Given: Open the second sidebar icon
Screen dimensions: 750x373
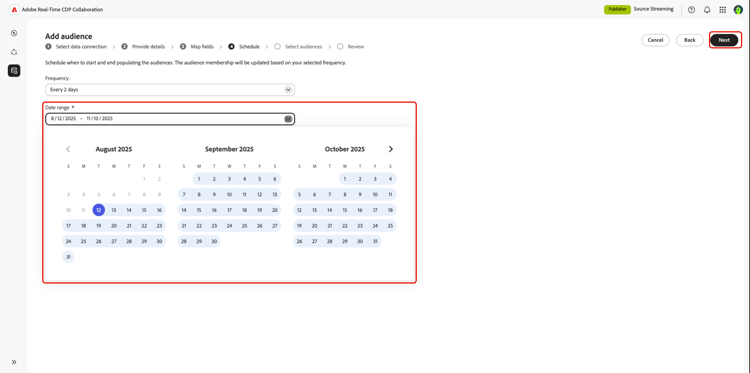Looking at the screenshot, I should point(14,52).
